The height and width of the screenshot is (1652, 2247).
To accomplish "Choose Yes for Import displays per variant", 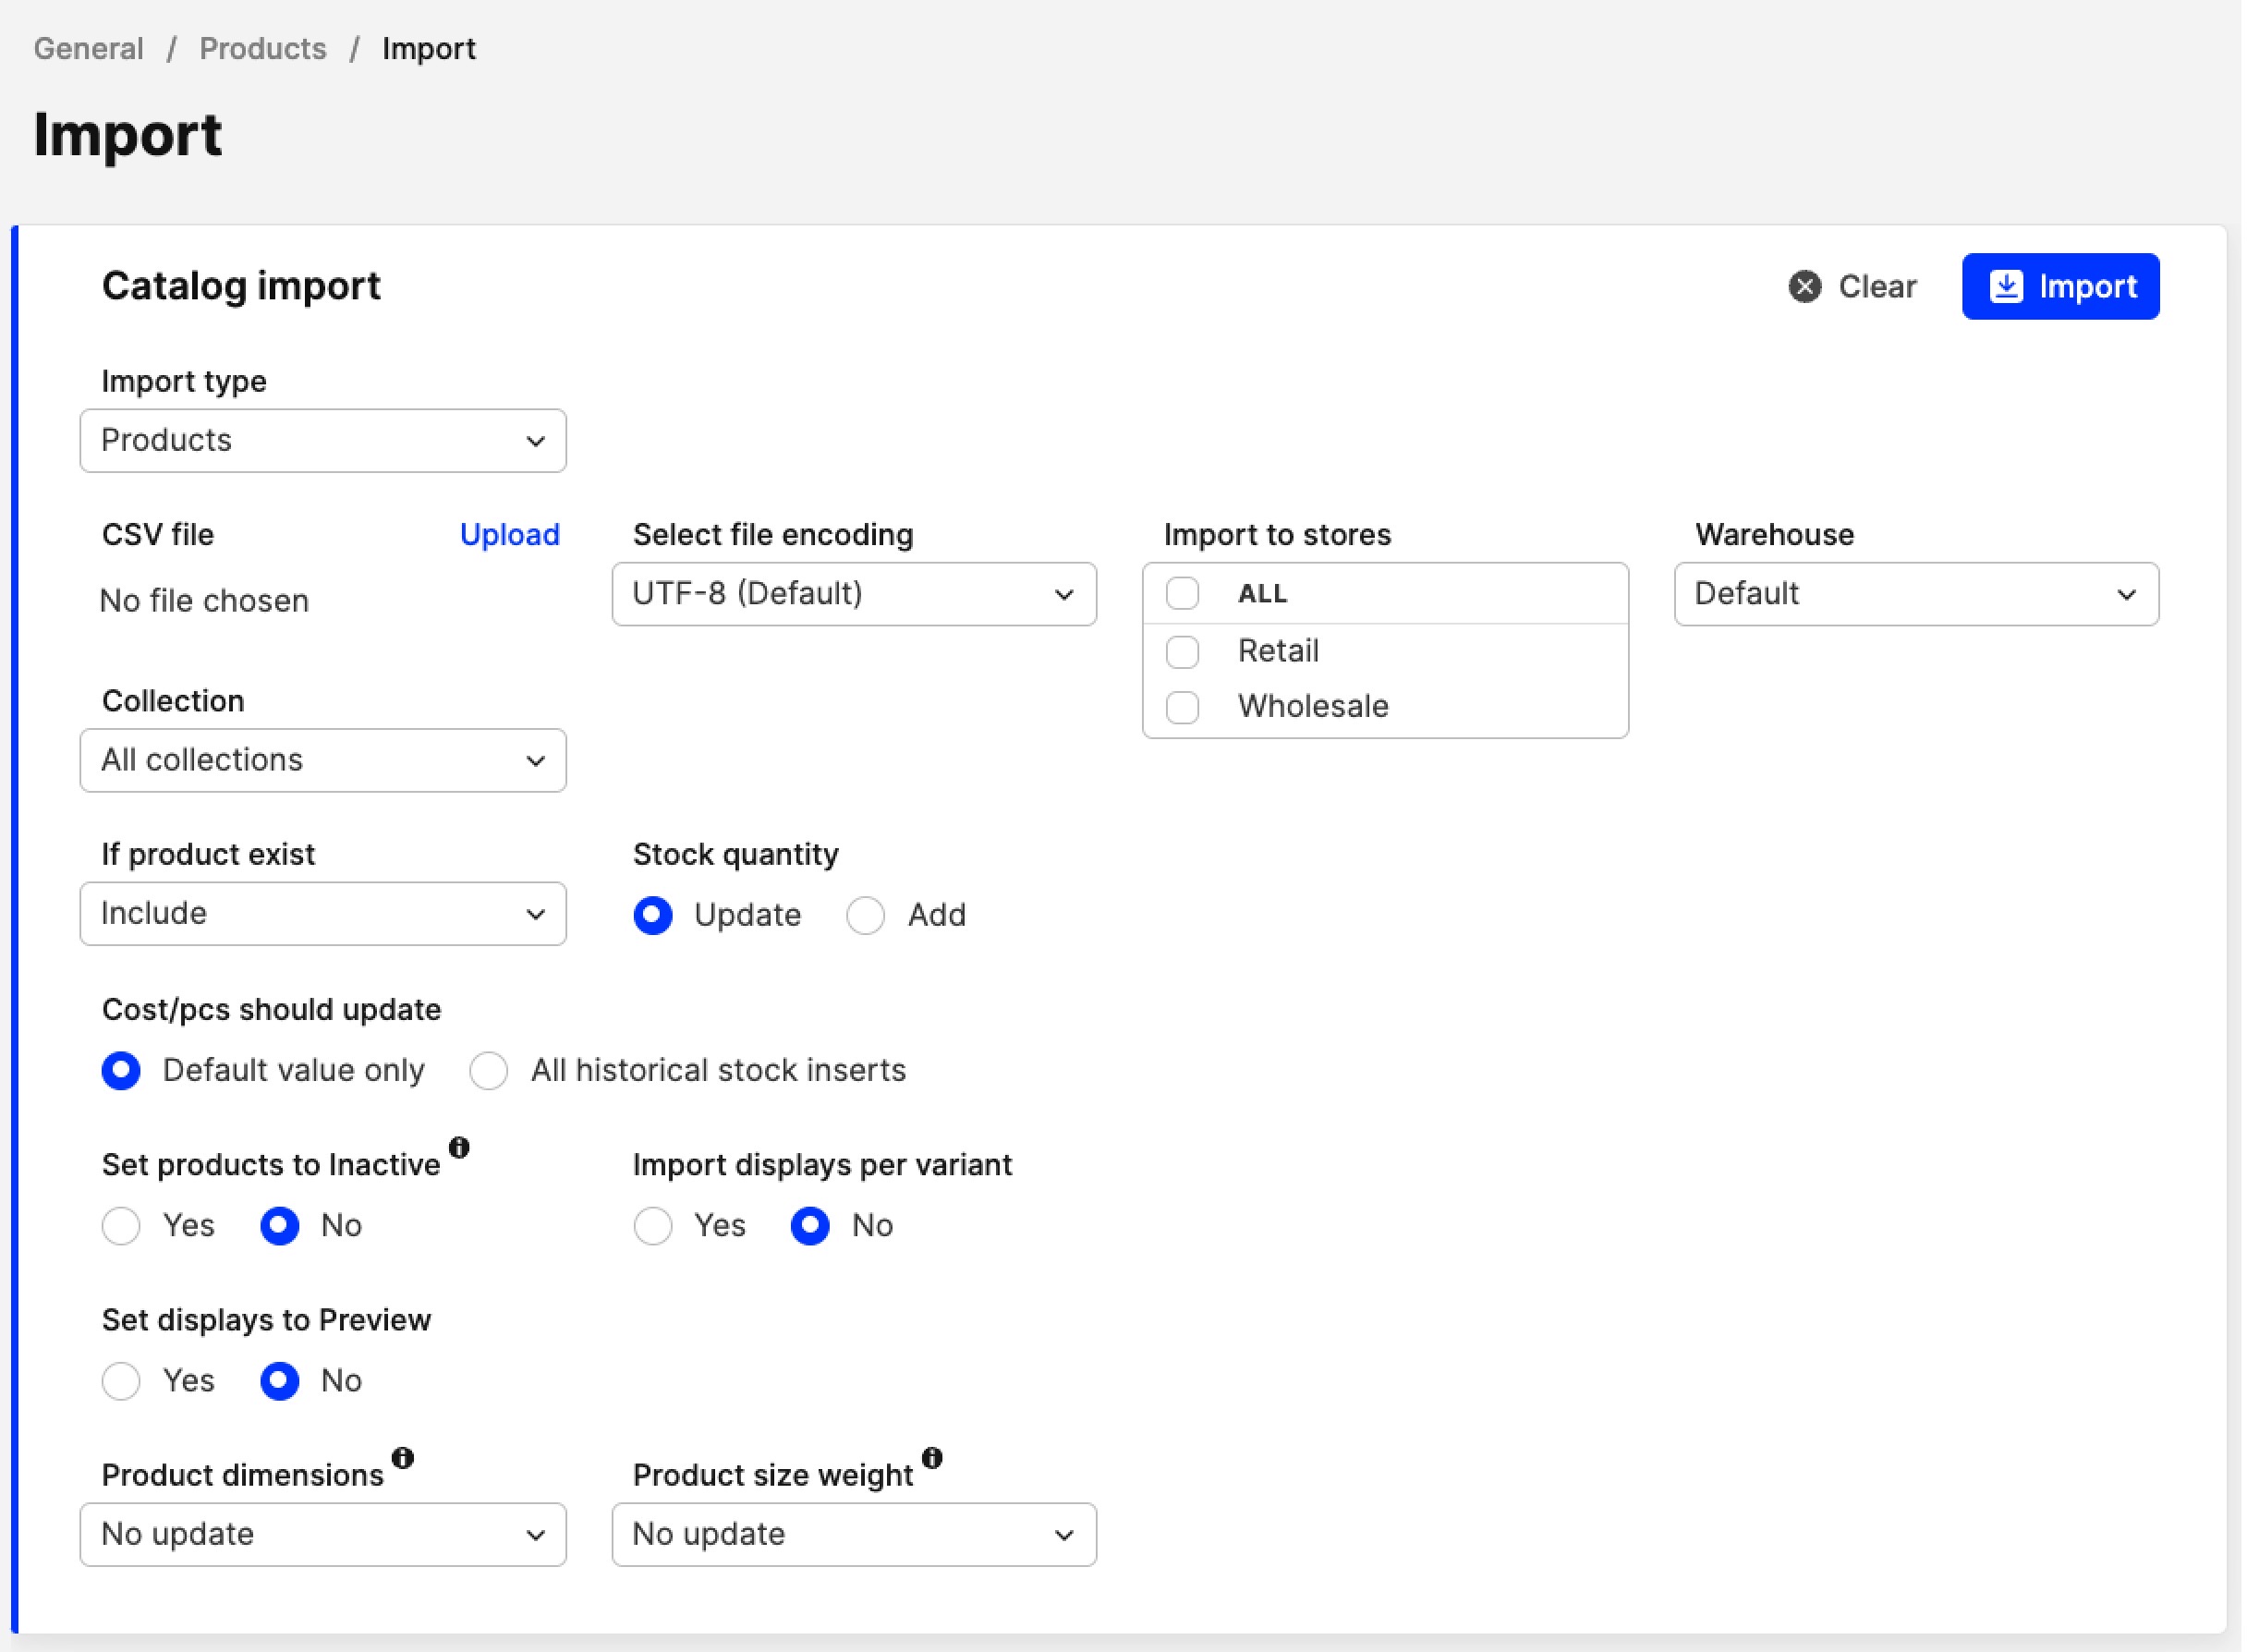I will (x=654, y=1228).
